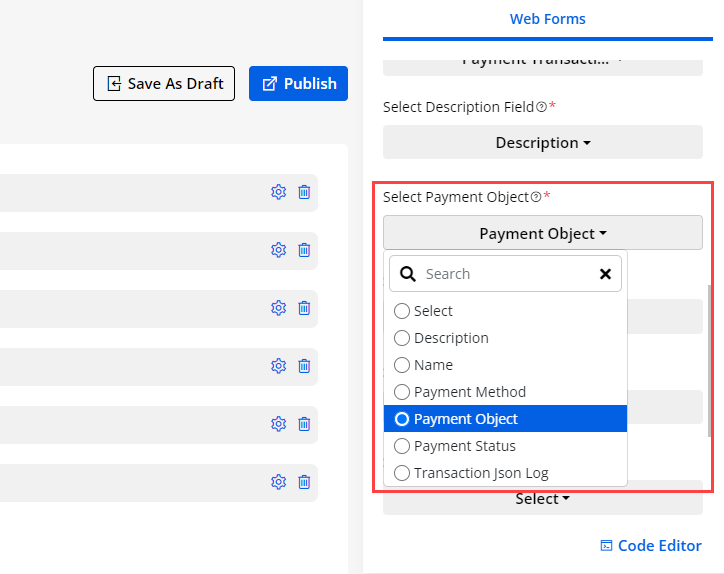Screen dimensions: 724x574
Task: Click the gear settings icon in first row
Action: (x=278, y=192)
